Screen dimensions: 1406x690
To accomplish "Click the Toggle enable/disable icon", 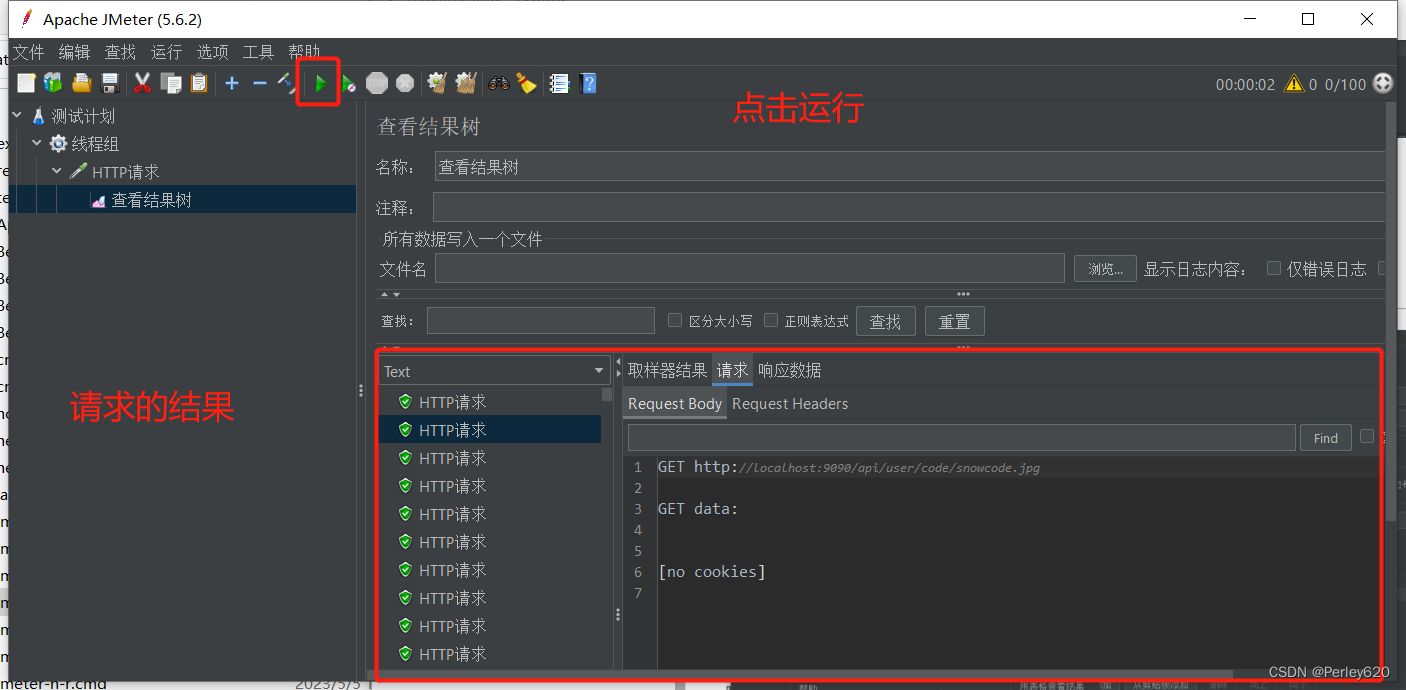I will pyautogui.click(x=287, y=84).
